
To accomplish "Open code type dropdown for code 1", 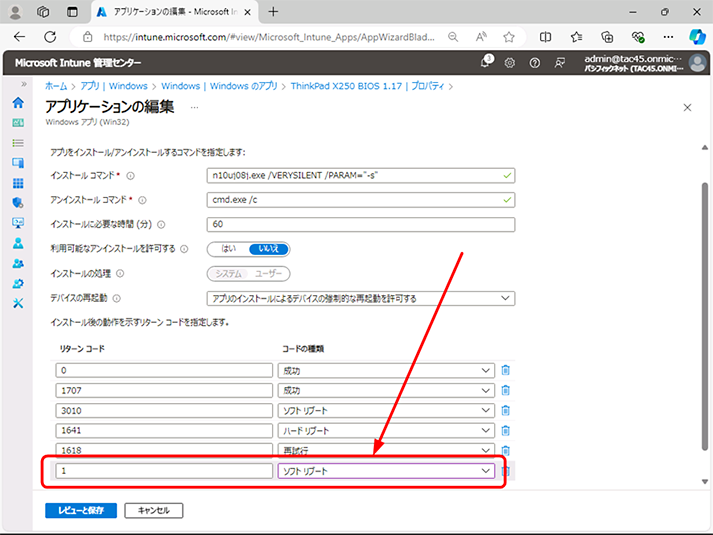I will click(386, 471).
